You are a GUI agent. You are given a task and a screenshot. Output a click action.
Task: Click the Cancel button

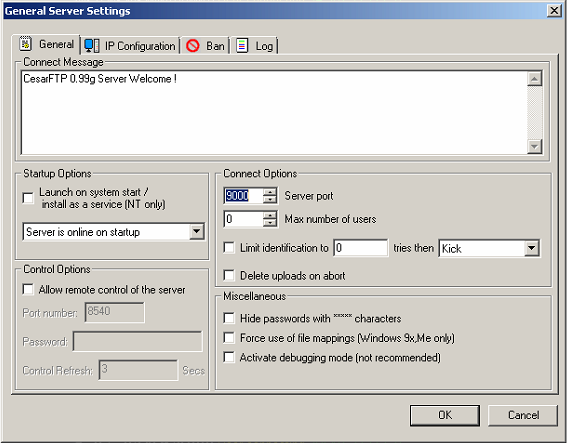[523, 415]
